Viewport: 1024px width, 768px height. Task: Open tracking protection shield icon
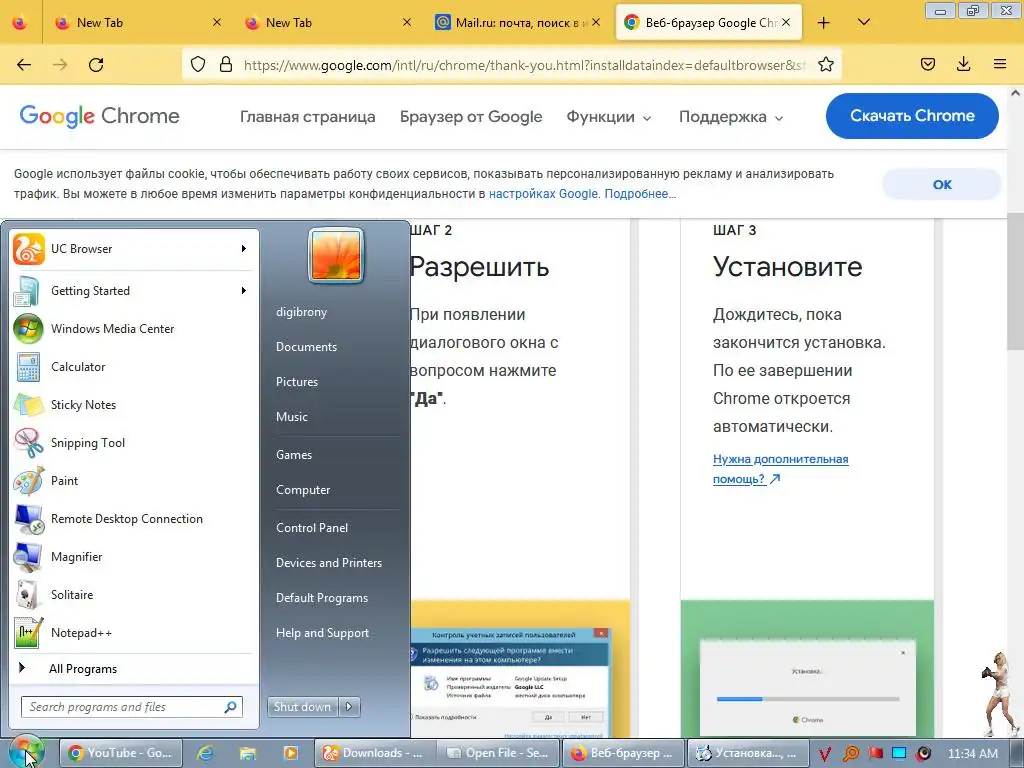tap(198, 64)
